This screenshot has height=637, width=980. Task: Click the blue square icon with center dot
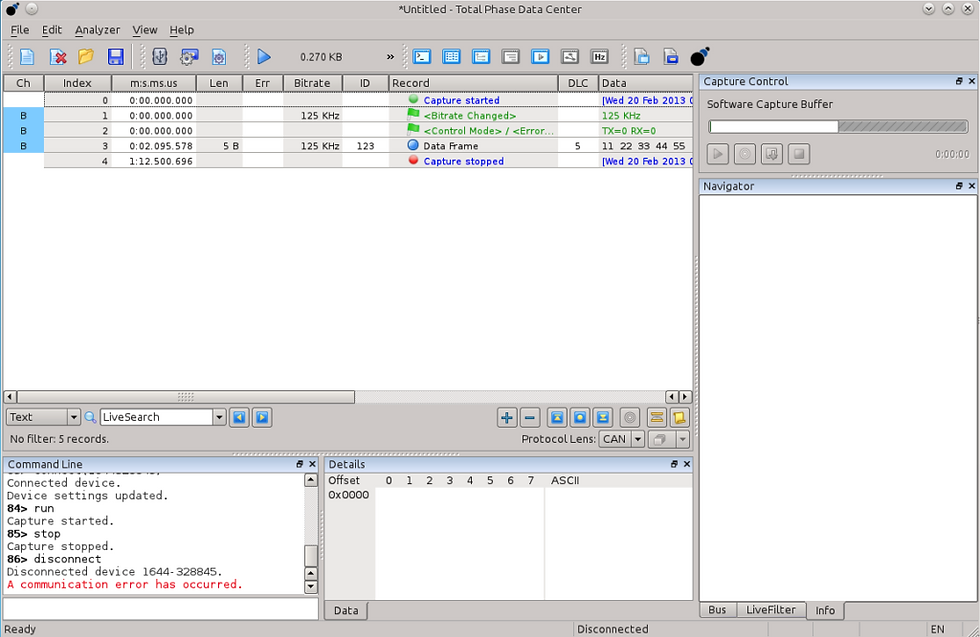[x=580, y=417]
